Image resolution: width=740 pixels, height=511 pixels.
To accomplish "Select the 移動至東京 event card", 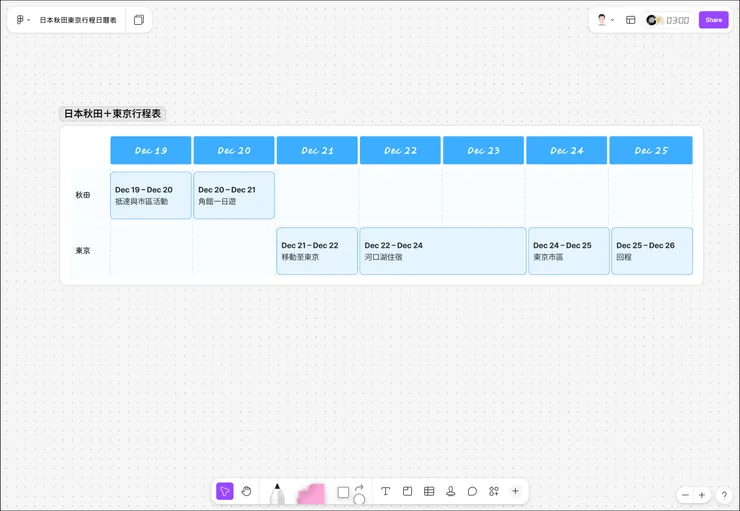I will (x=317, y=251).
